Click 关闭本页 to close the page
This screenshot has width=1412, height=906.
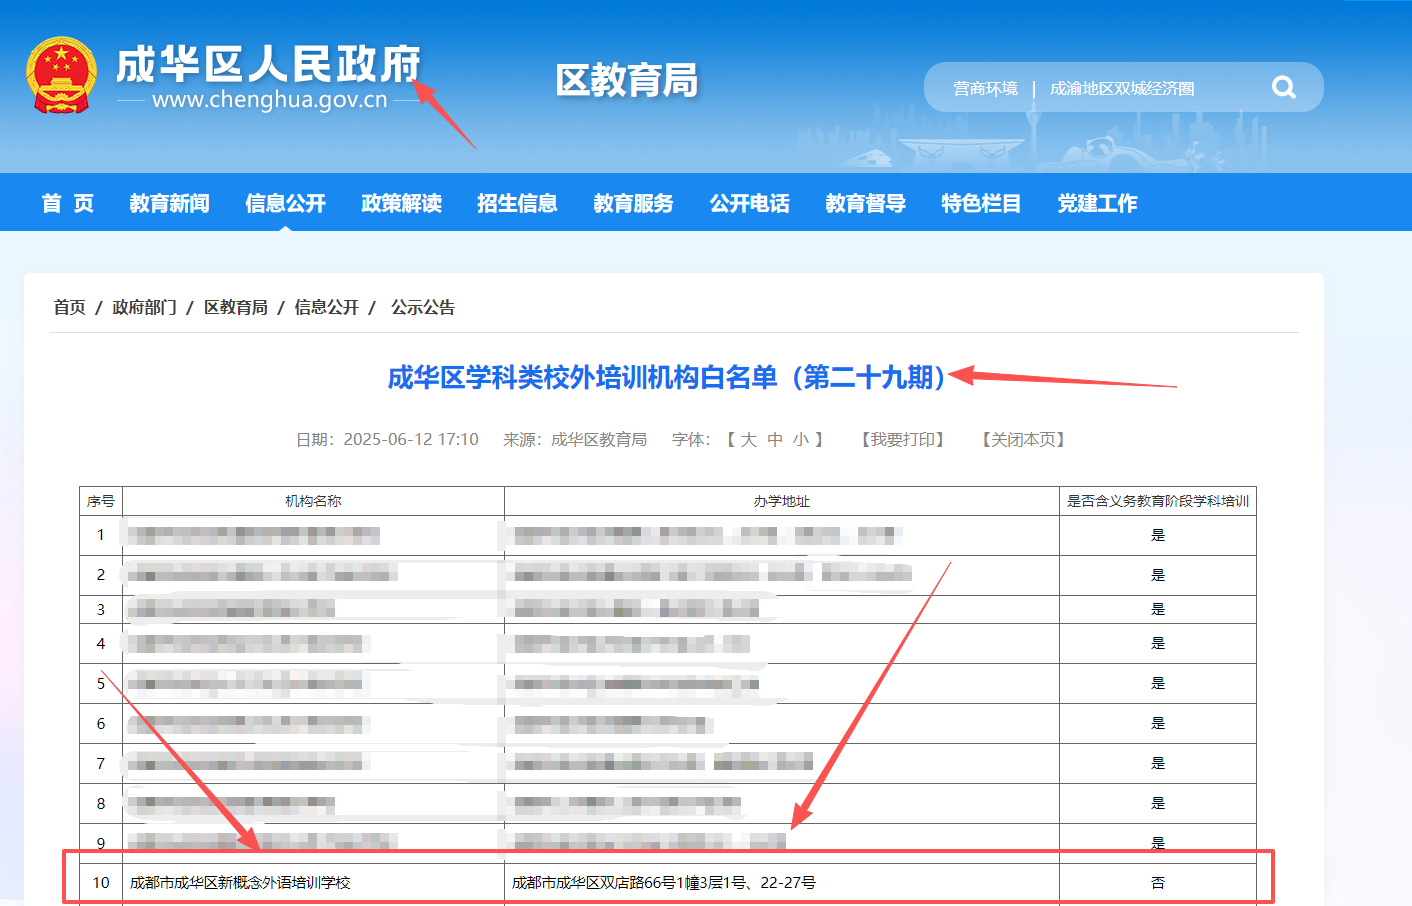tap(1023, 440)
